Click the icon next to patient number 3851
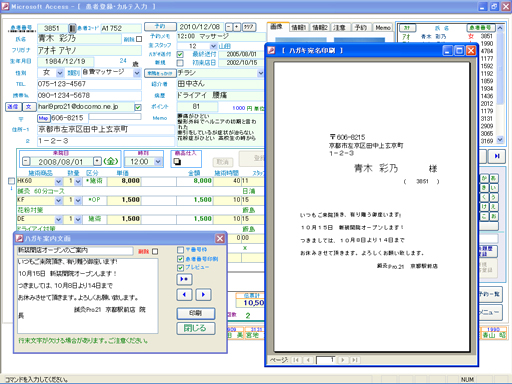The height and width of the screenshot is (384, 512). [72, 28]
